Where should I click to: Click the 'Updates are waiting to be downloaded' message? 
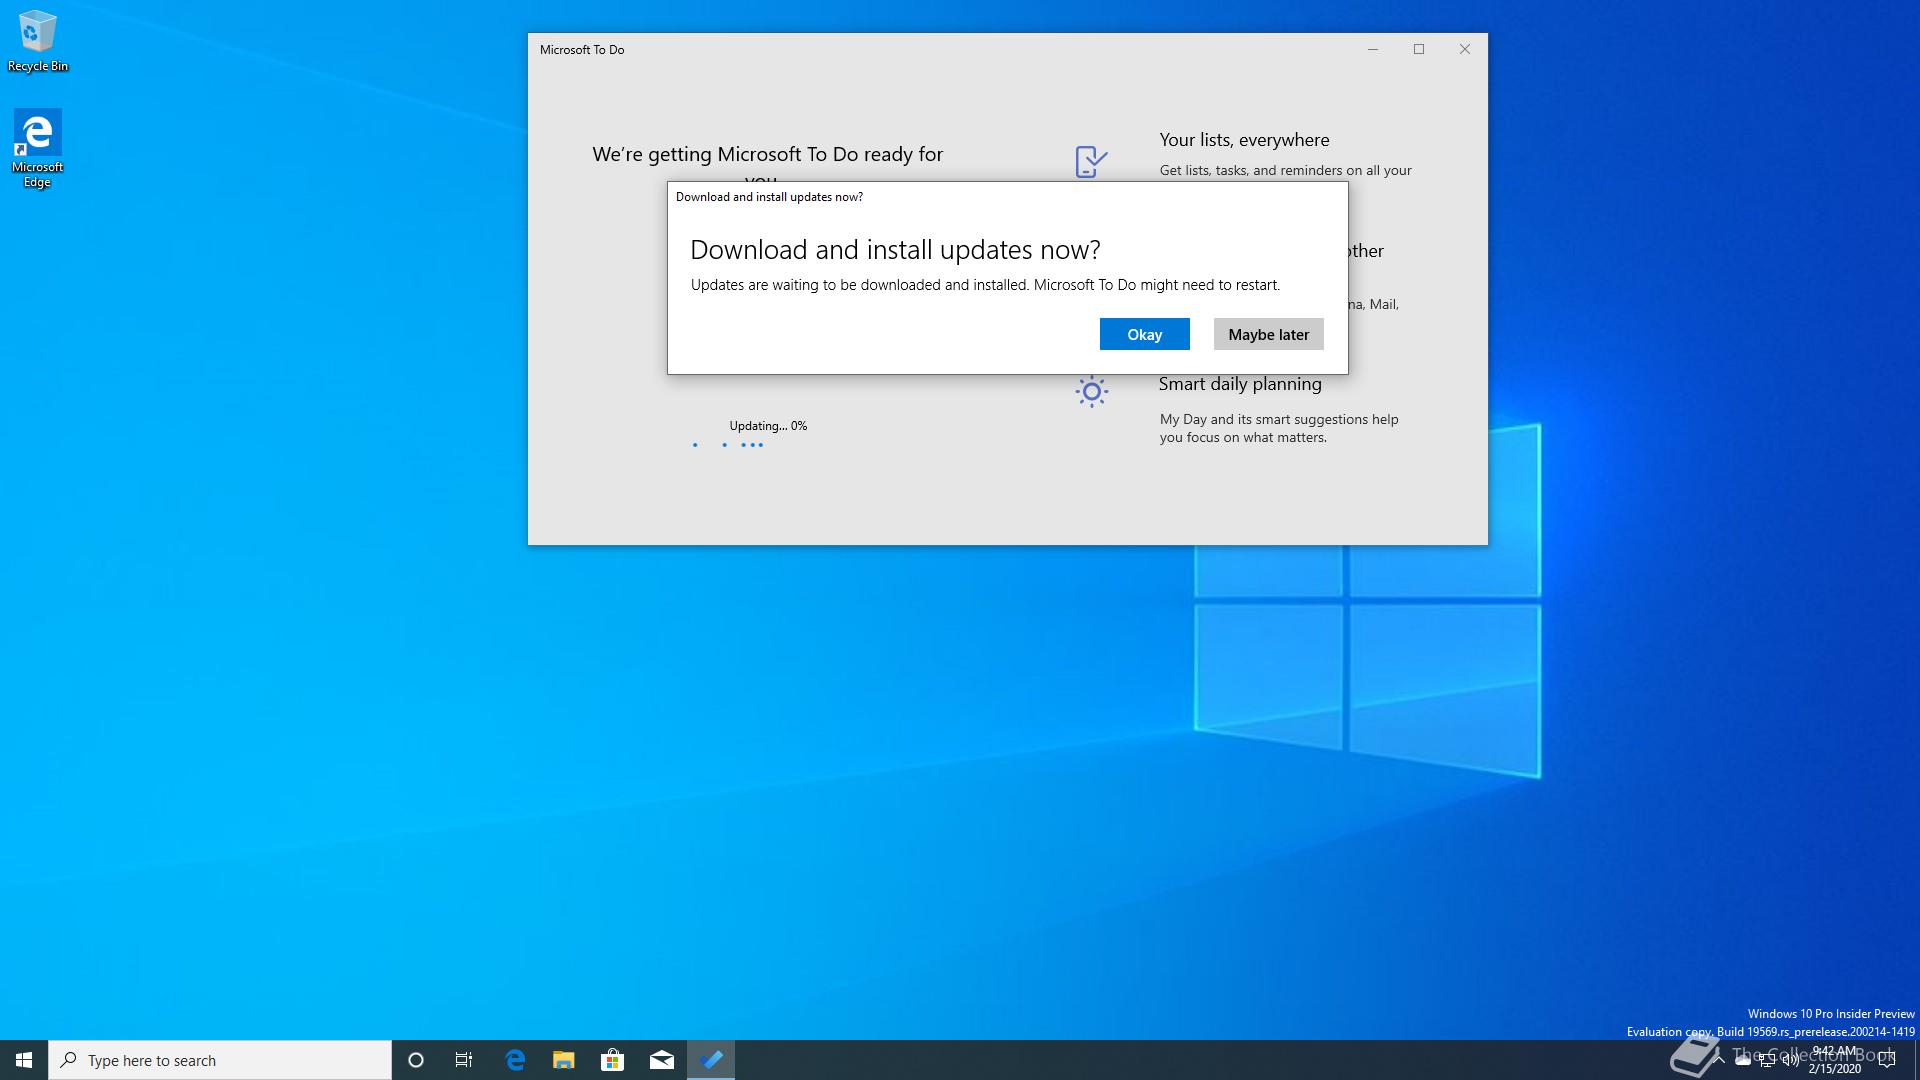985,285
